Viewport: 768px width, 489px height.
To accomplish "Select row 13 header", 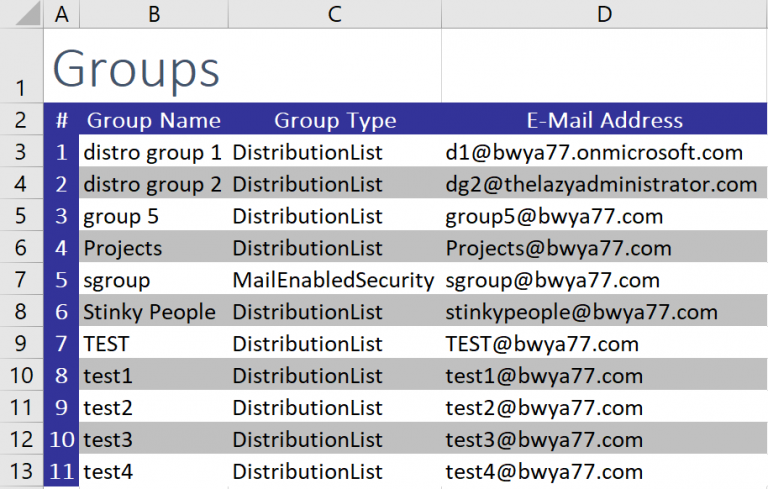I will [21, 471].
